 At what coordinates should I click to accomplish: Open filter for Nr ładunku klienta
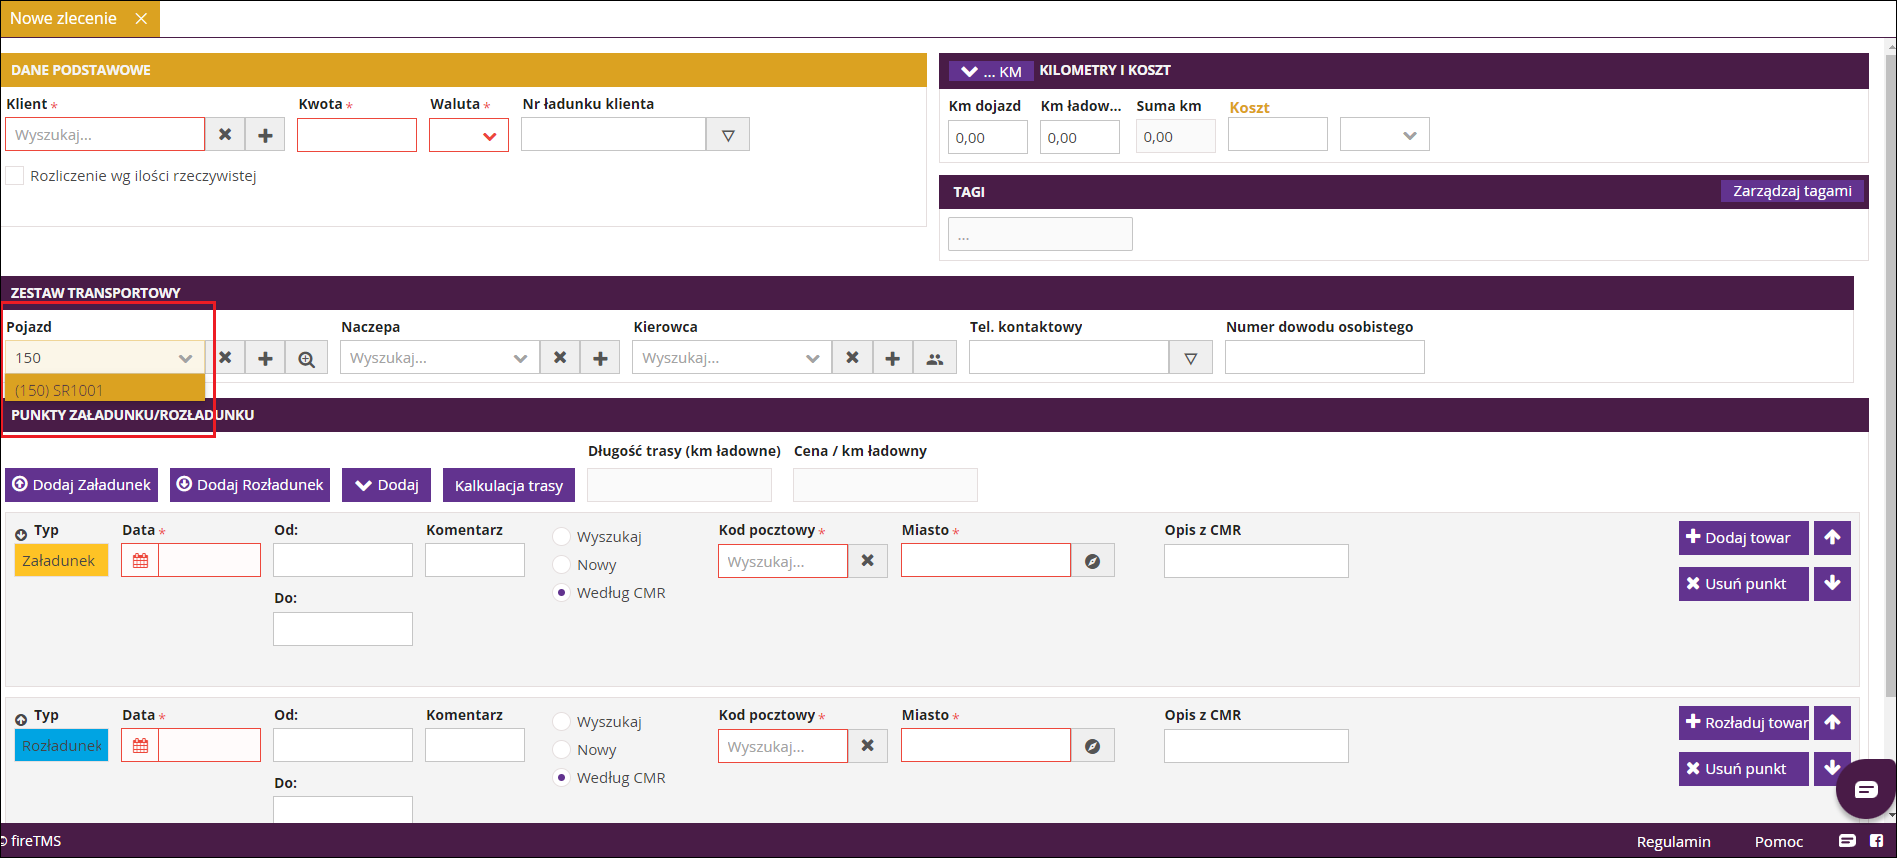click(728, 135)
